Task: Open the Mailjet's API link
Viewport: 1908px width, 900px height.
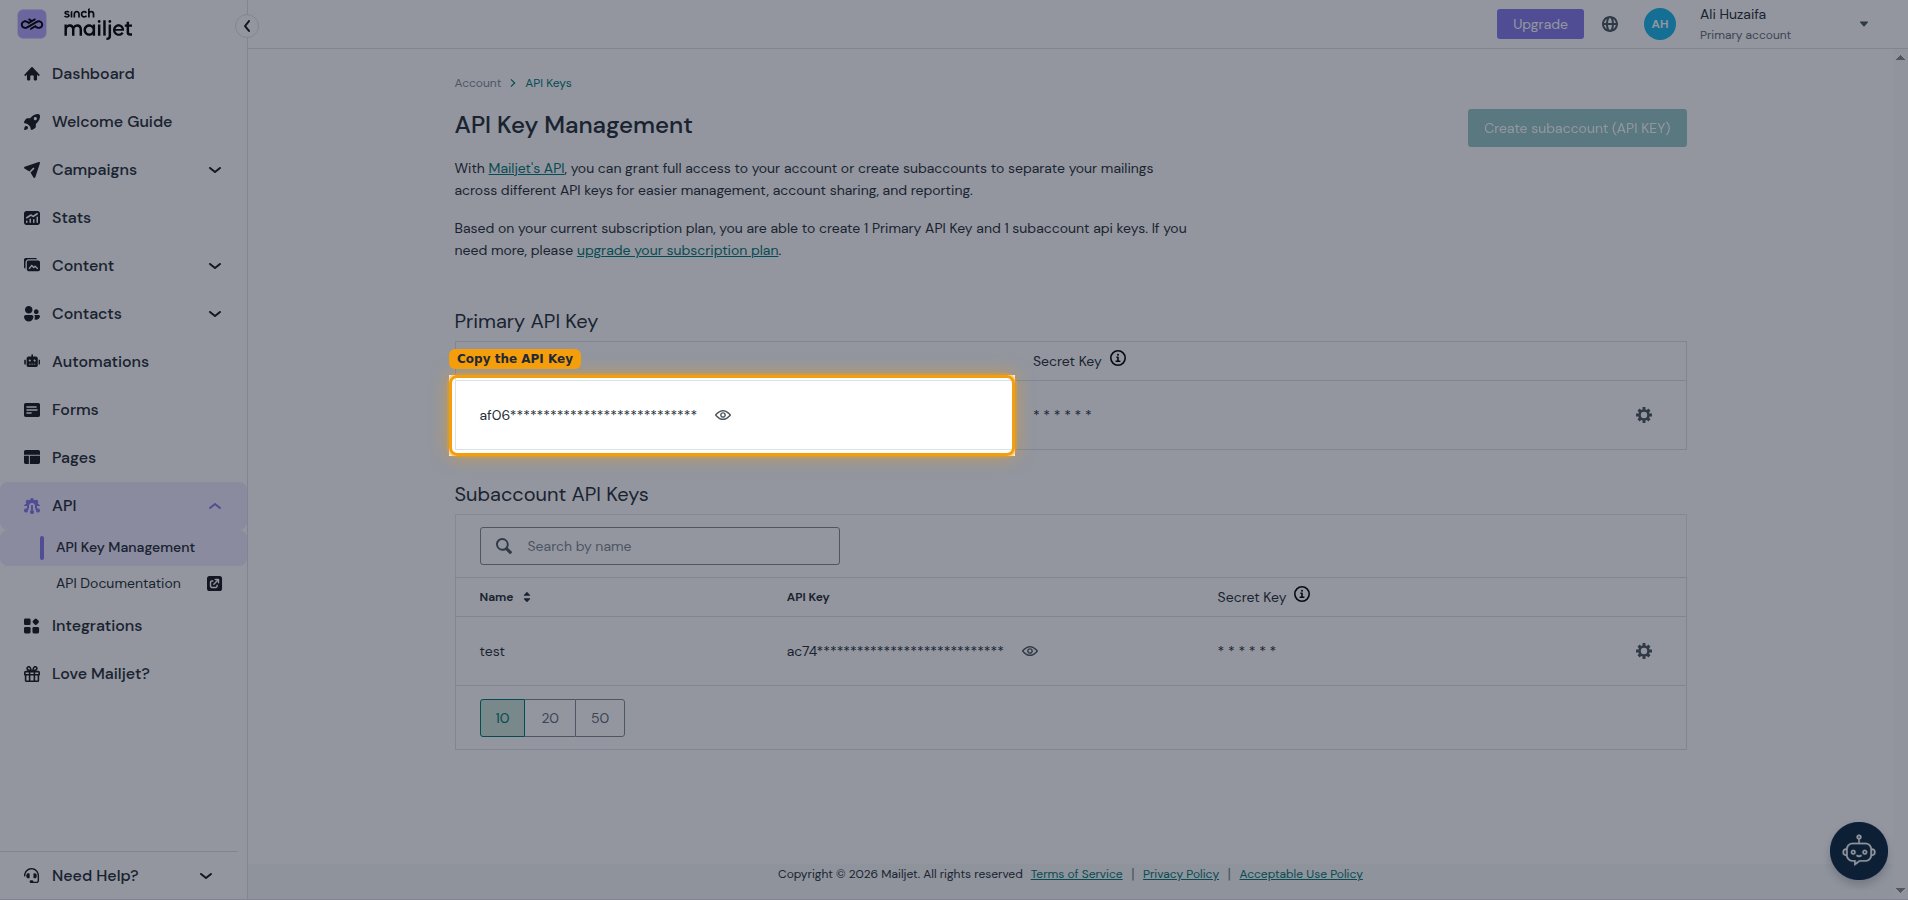Action: click(526, 168)
